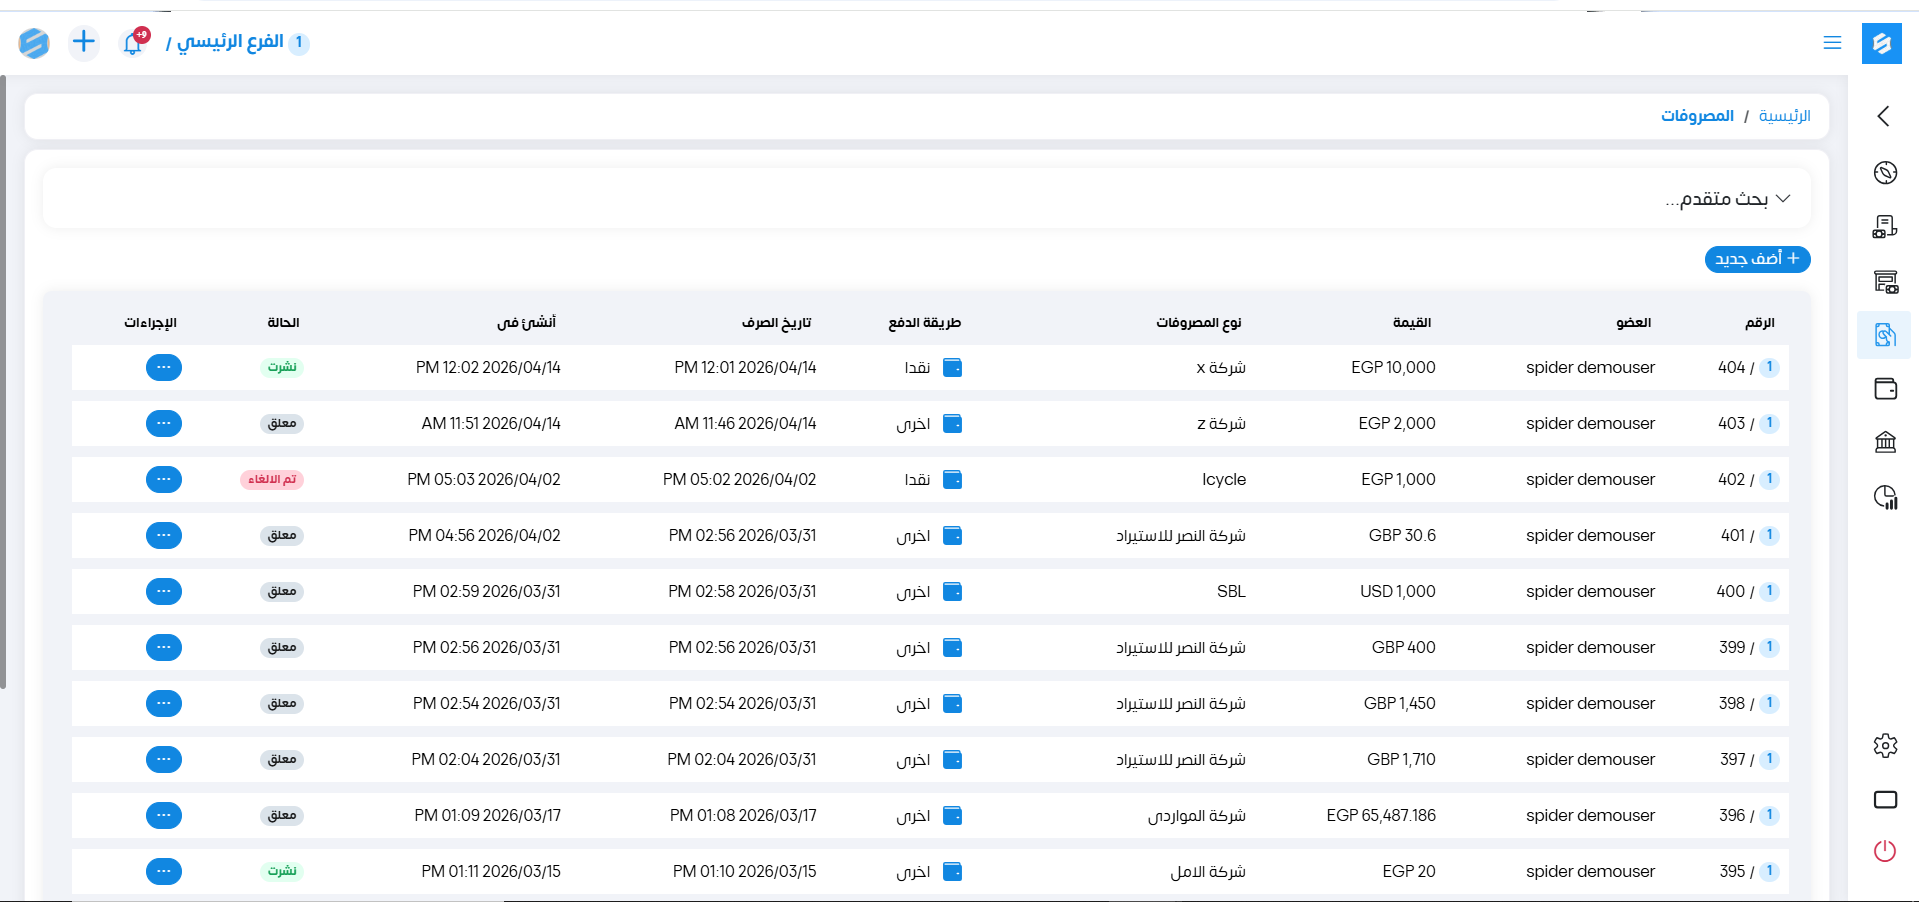Open actions menu for expense 396
Screen dimensions: 1919x902
point(164,816)
